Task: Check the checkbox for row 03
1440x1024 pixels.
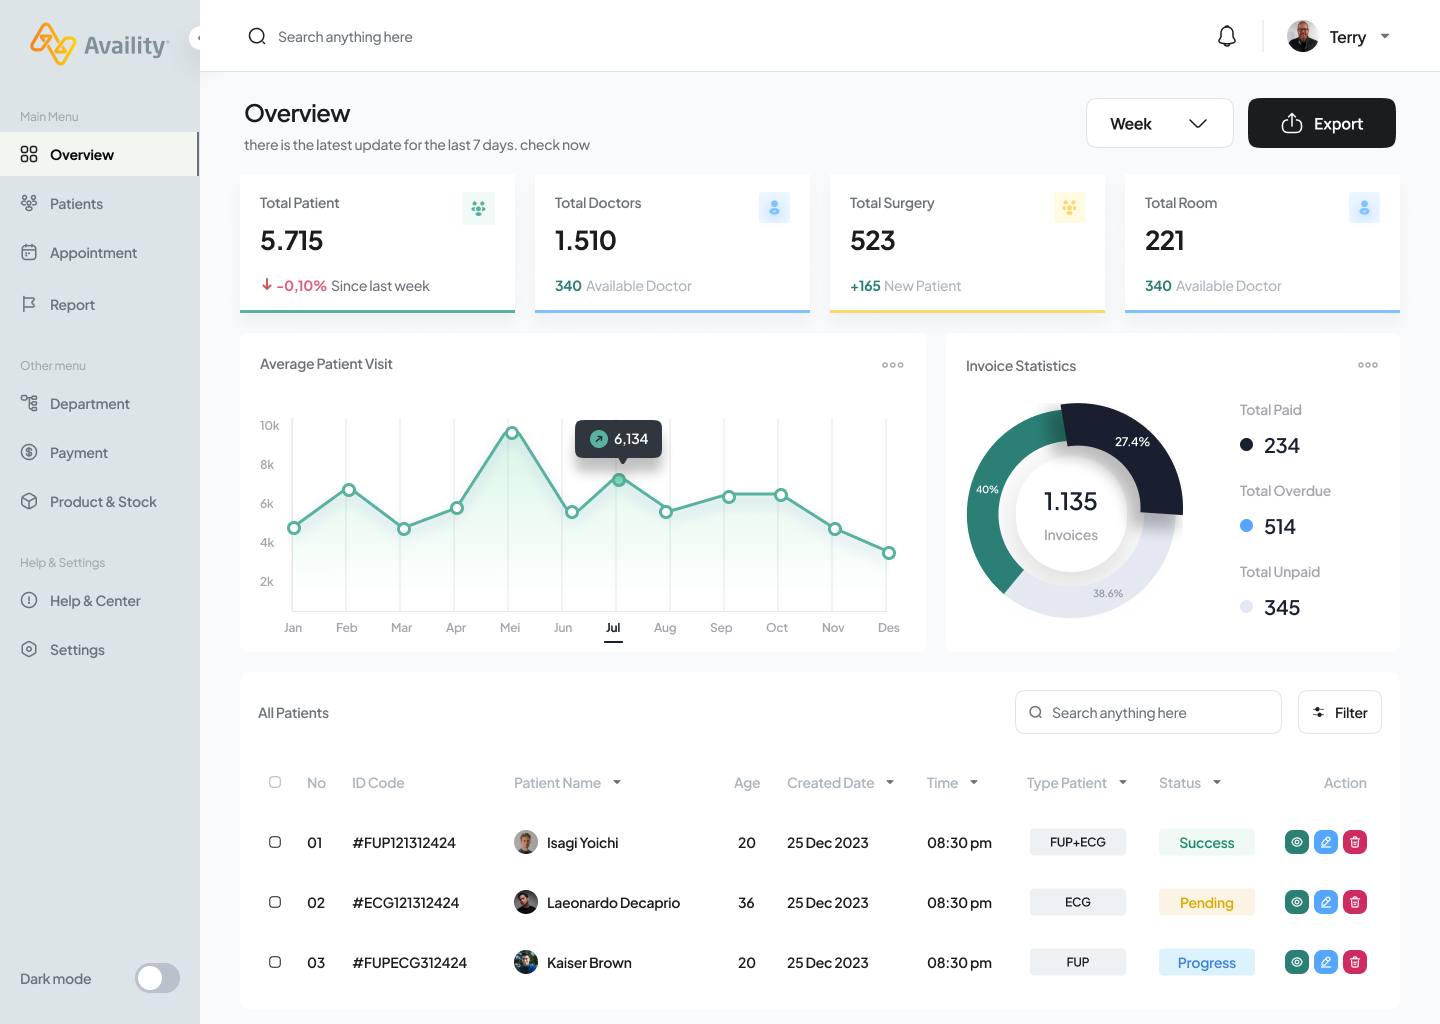Action: point(275,962)
